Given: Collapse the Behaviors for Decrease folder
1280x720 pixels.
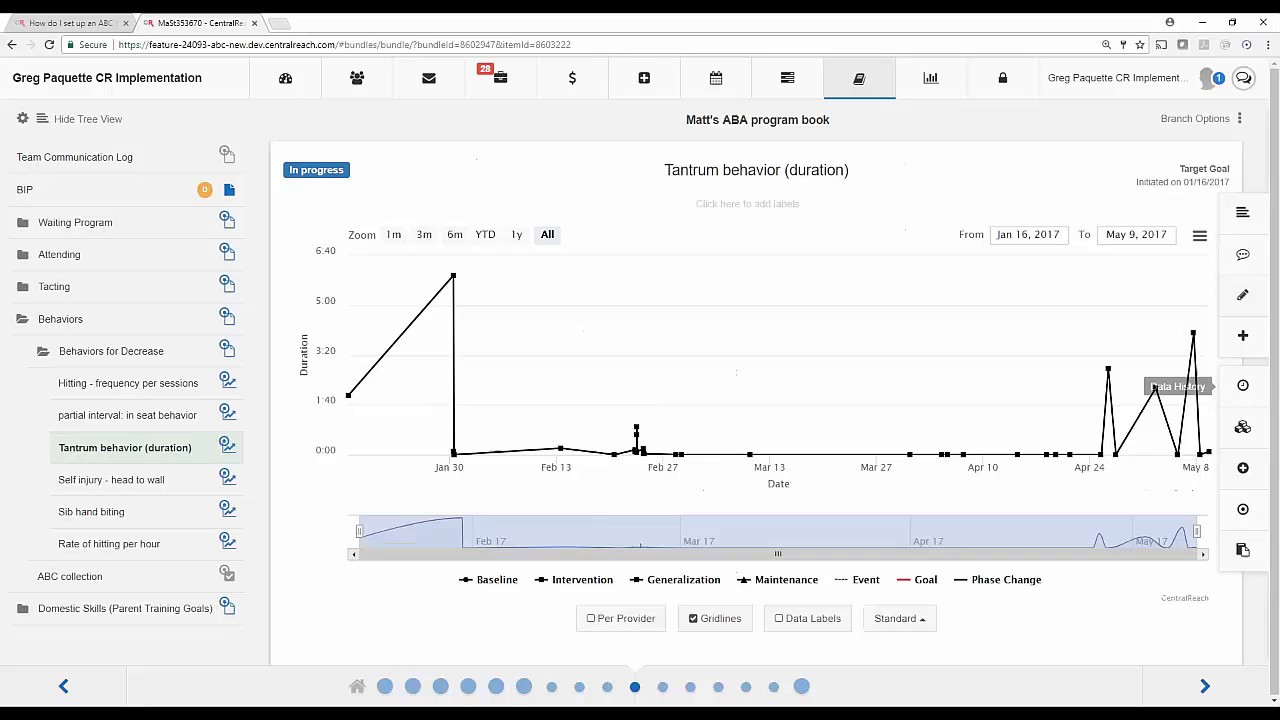Looking at the screenshot, I should click(43, 351).
